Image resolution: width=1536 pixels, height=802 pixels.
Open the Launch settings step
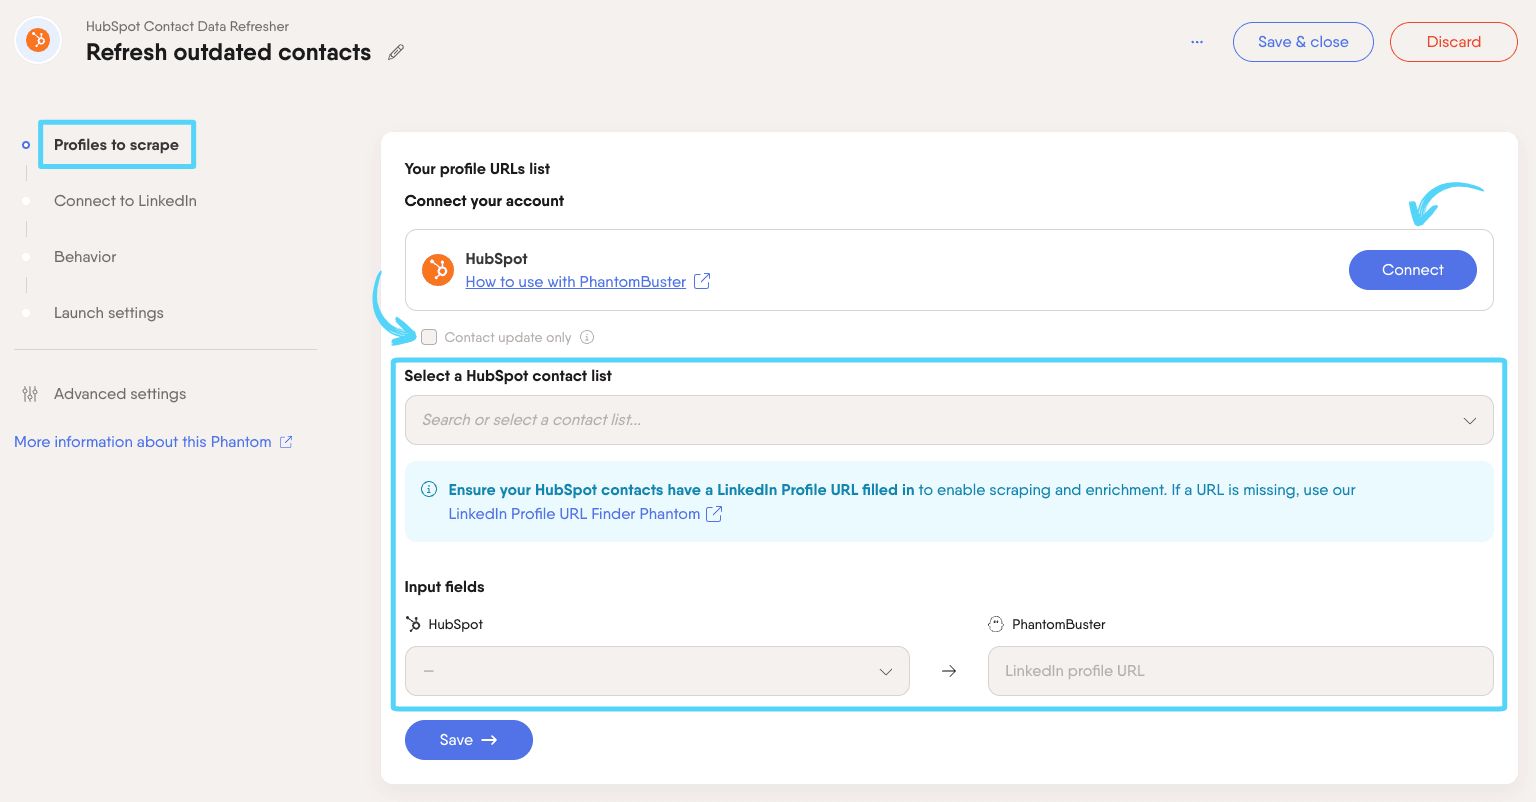[109, 313]
